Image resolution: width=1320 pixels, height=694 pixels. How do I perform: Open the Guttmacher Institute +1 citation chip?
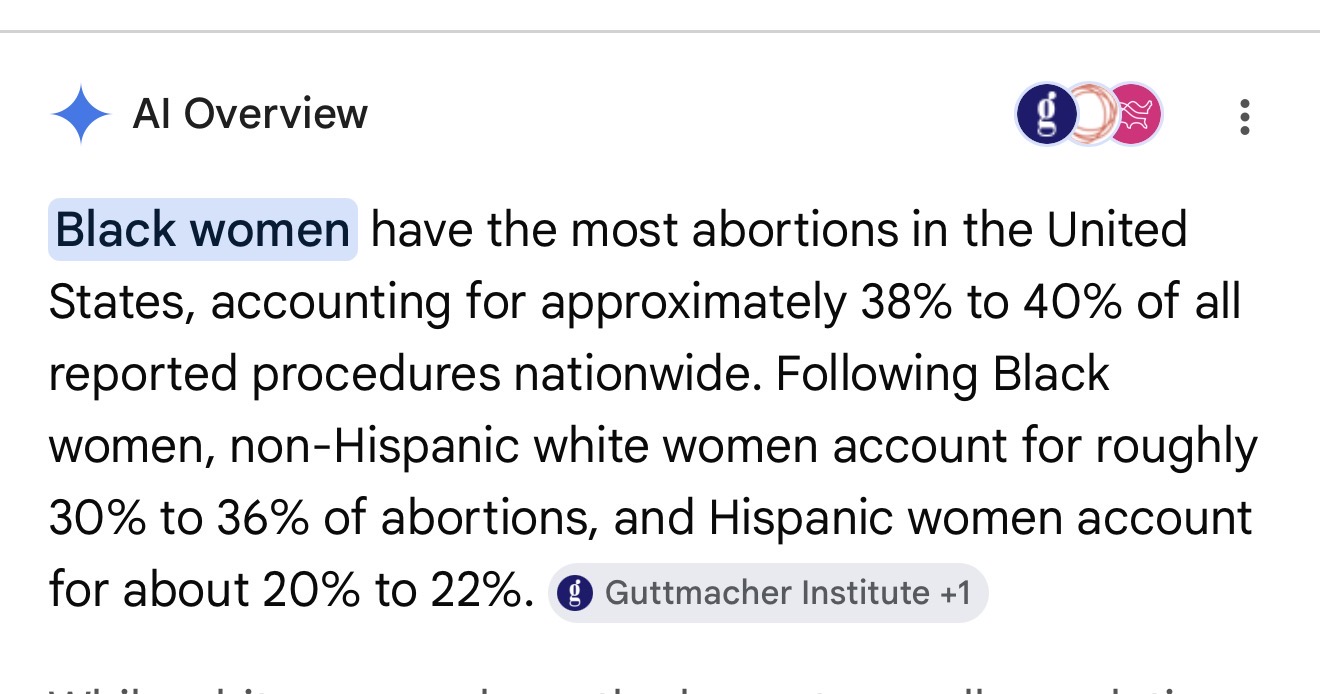768,593
